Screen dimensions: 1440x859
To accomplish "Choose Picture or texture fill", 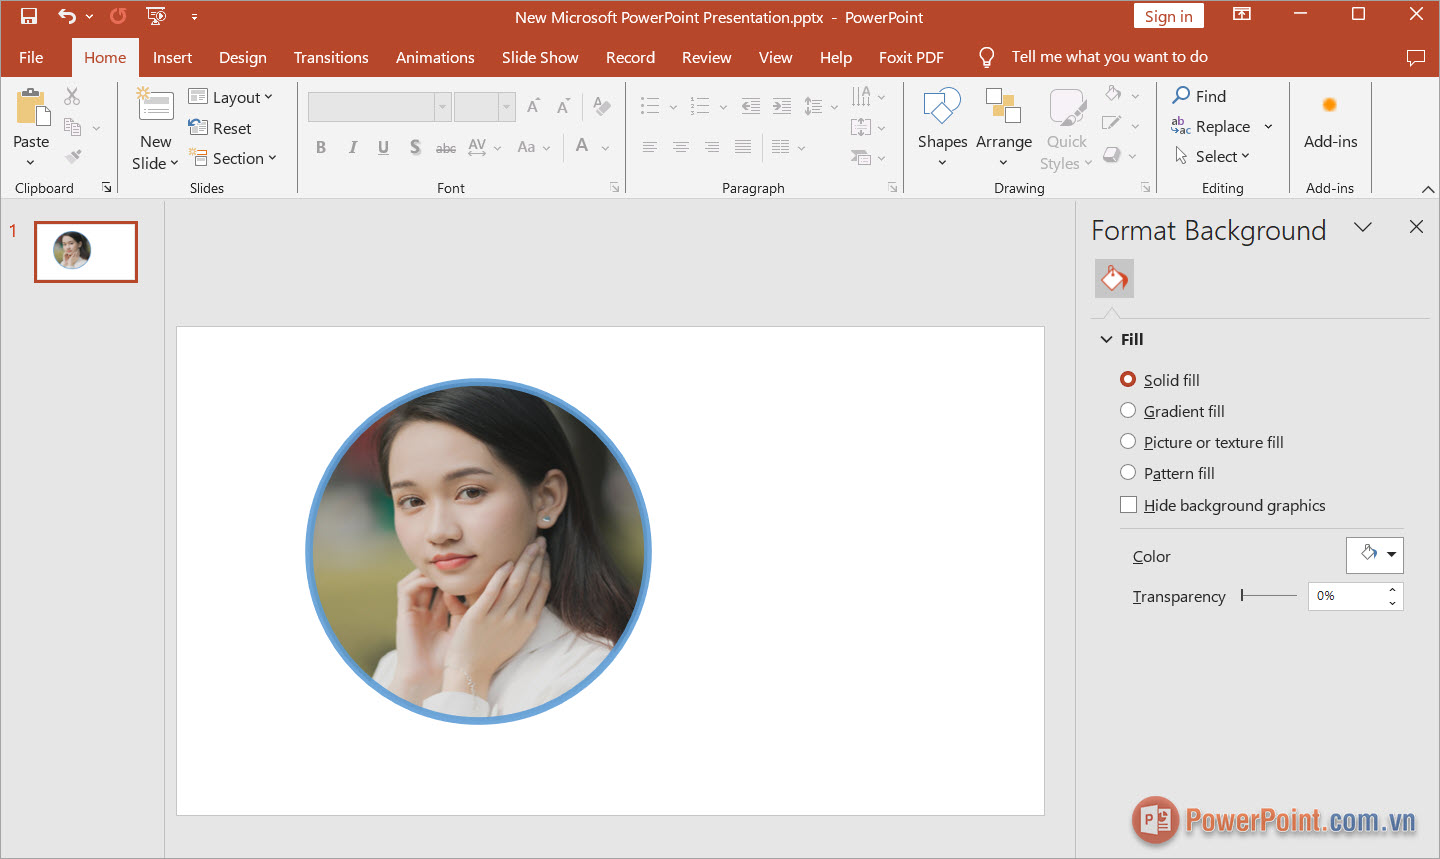I will tap(1128, 441).
